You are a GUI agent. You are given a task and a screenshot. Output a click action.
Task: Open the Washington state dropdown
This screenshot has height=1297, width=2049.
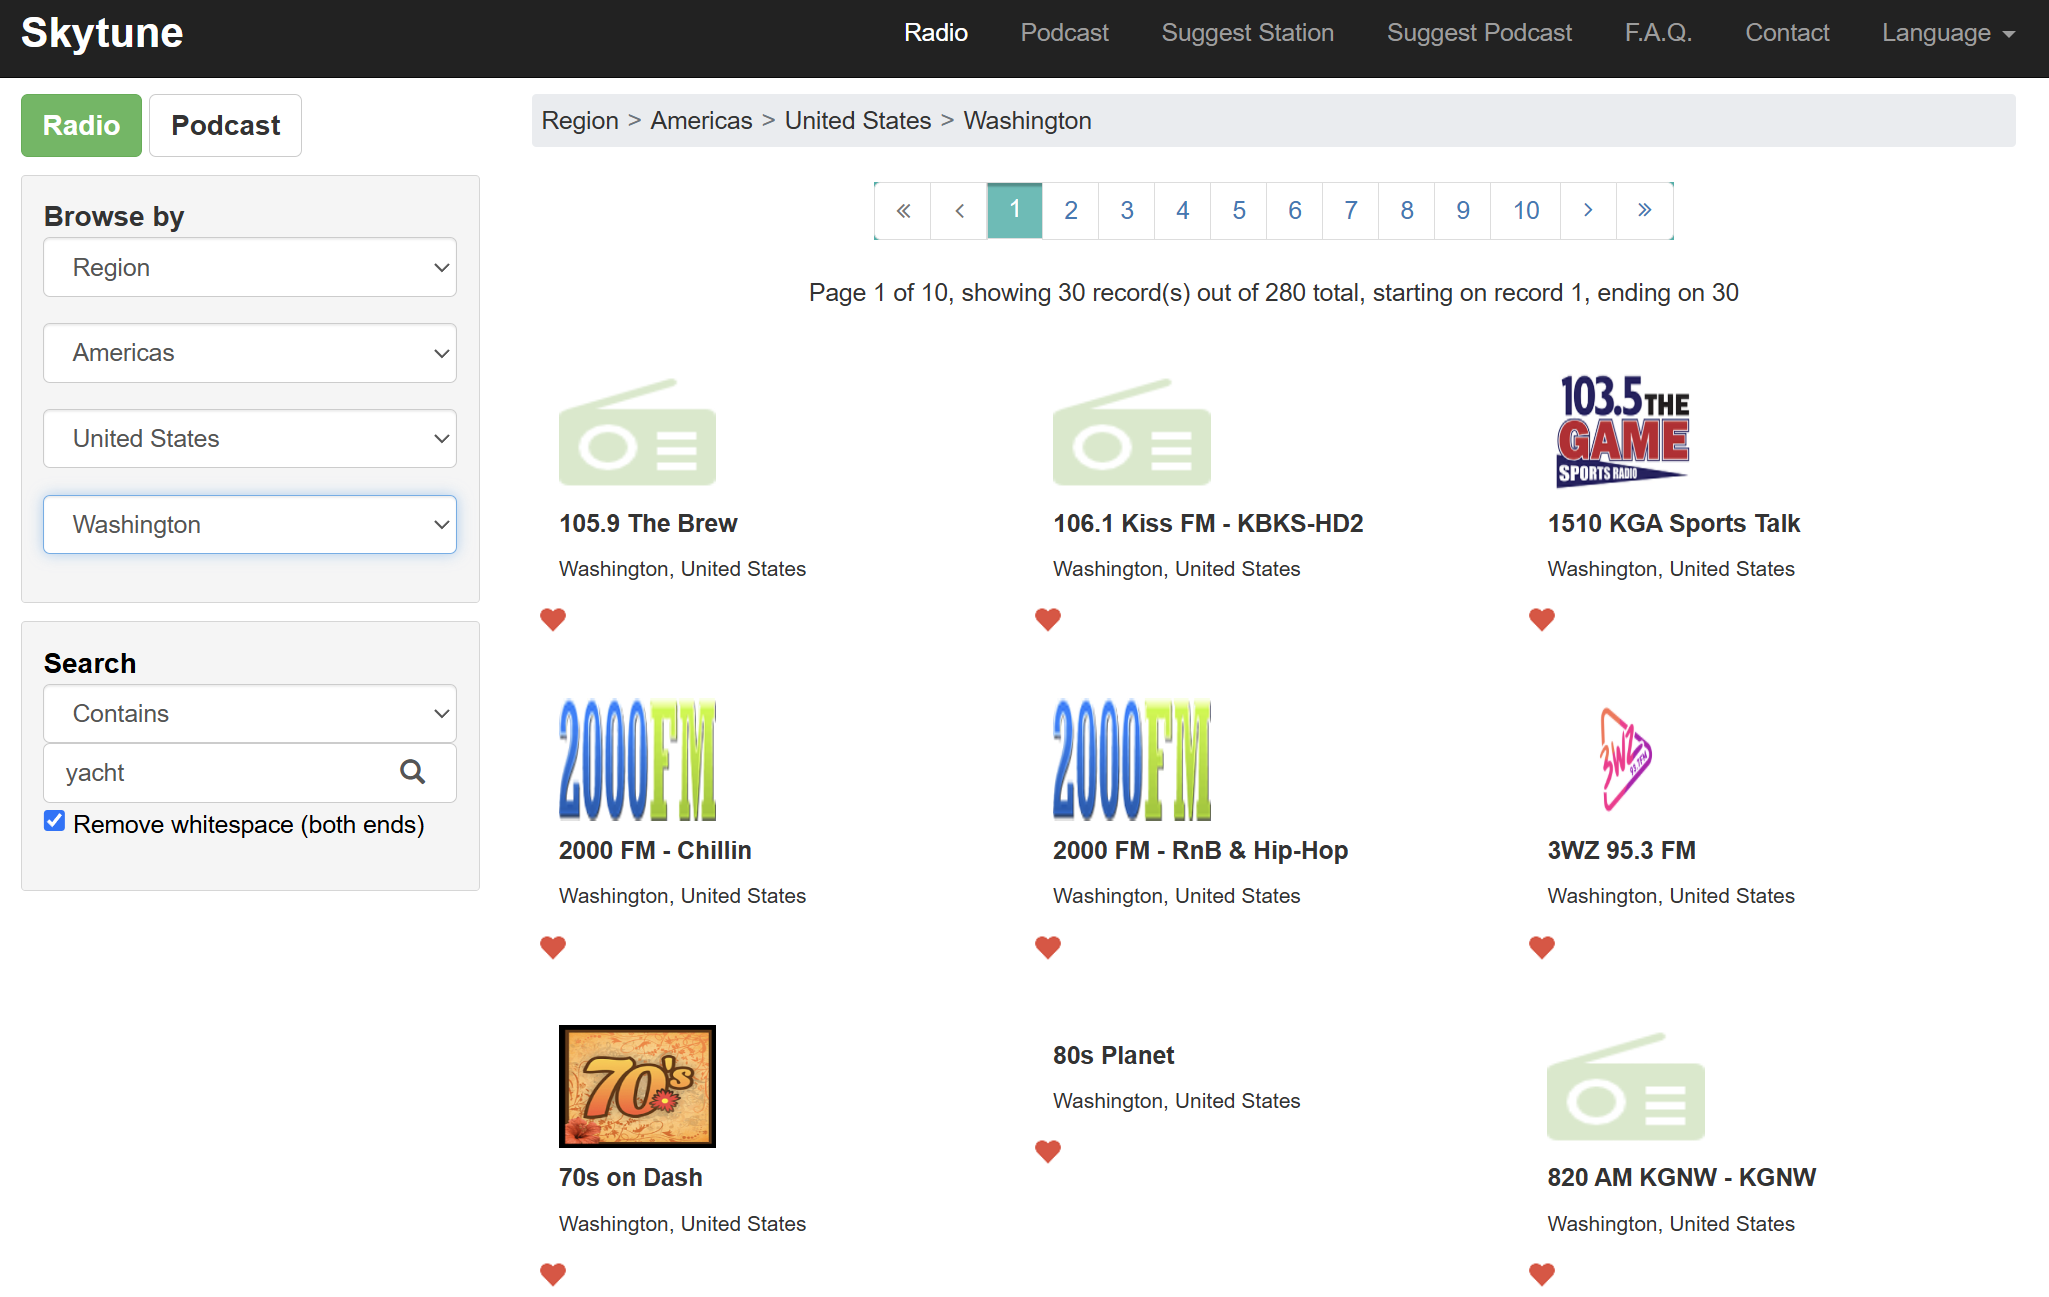(x=250, y=524)
